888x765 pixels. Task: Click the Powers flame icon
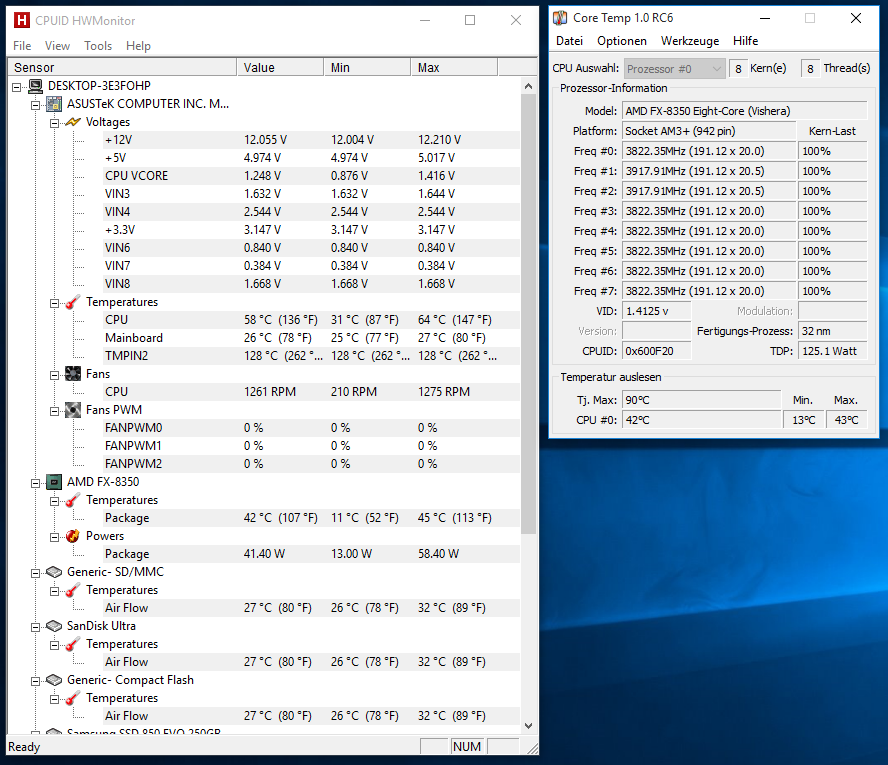pos(73,536)
